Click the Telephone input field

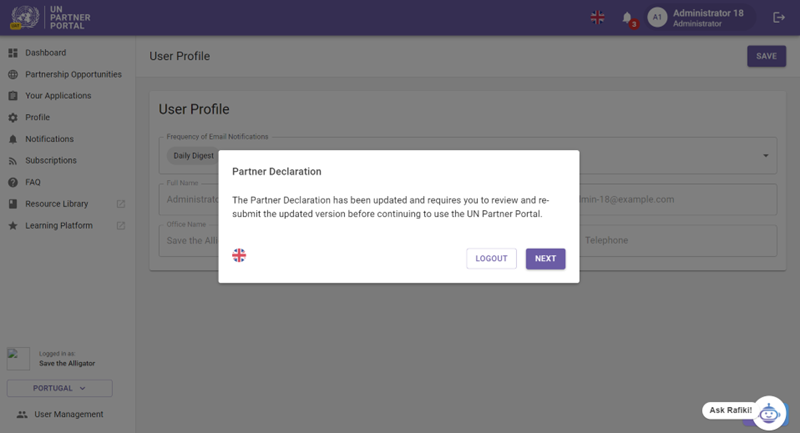(678, 240)
